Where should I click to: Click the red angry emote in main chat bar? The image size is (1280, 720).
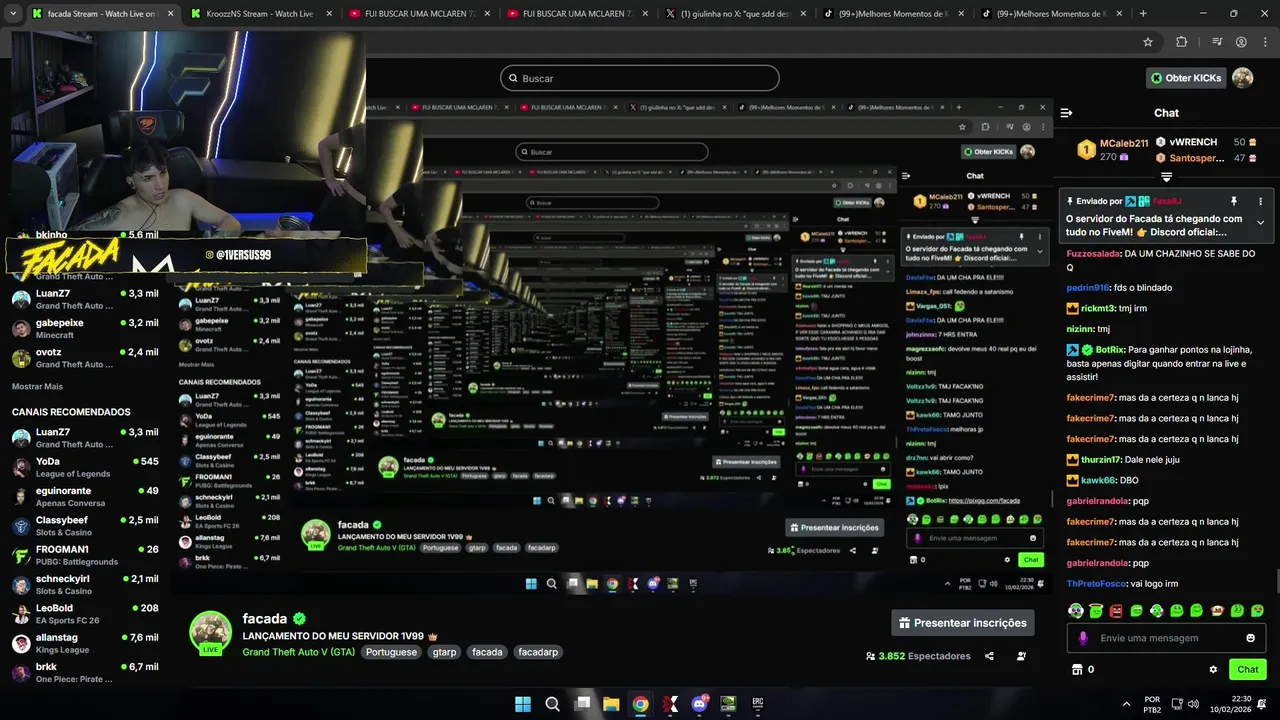(x=1116, y=610)
